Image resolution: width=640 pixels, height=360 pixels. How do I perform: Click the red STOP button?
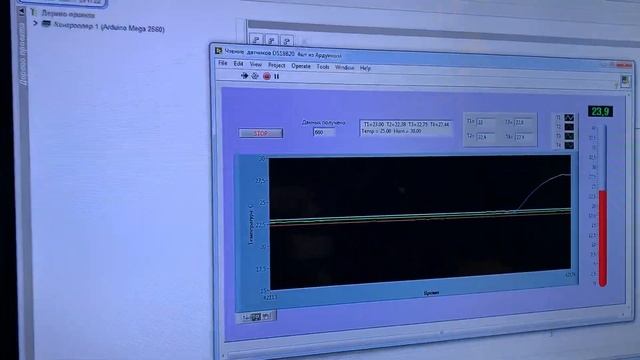pos(261,133)
